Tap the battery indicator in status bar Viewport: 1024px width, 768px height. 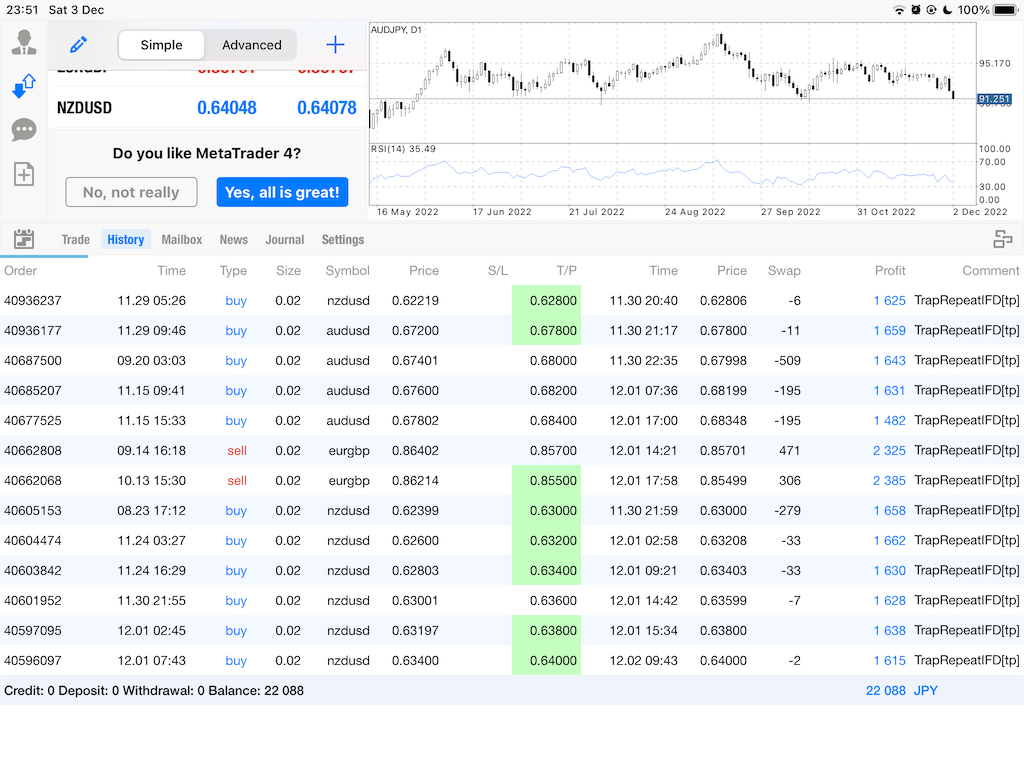1006,10
